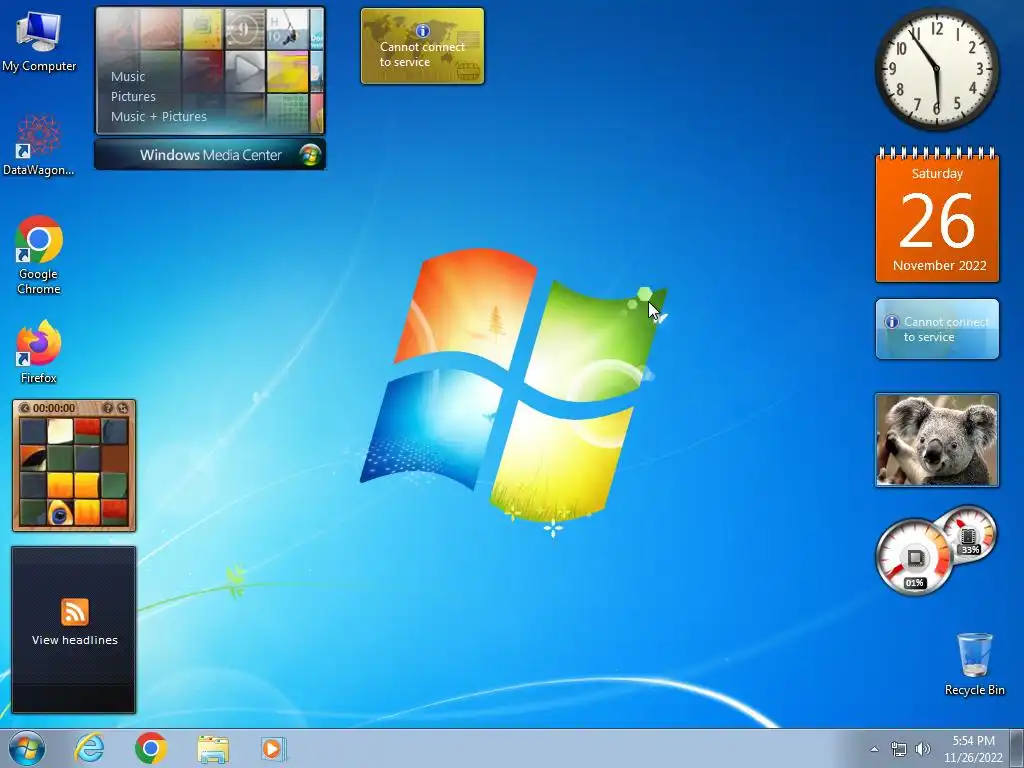
Task: Open Chrome from the taskbar
Action: point(151,748)
